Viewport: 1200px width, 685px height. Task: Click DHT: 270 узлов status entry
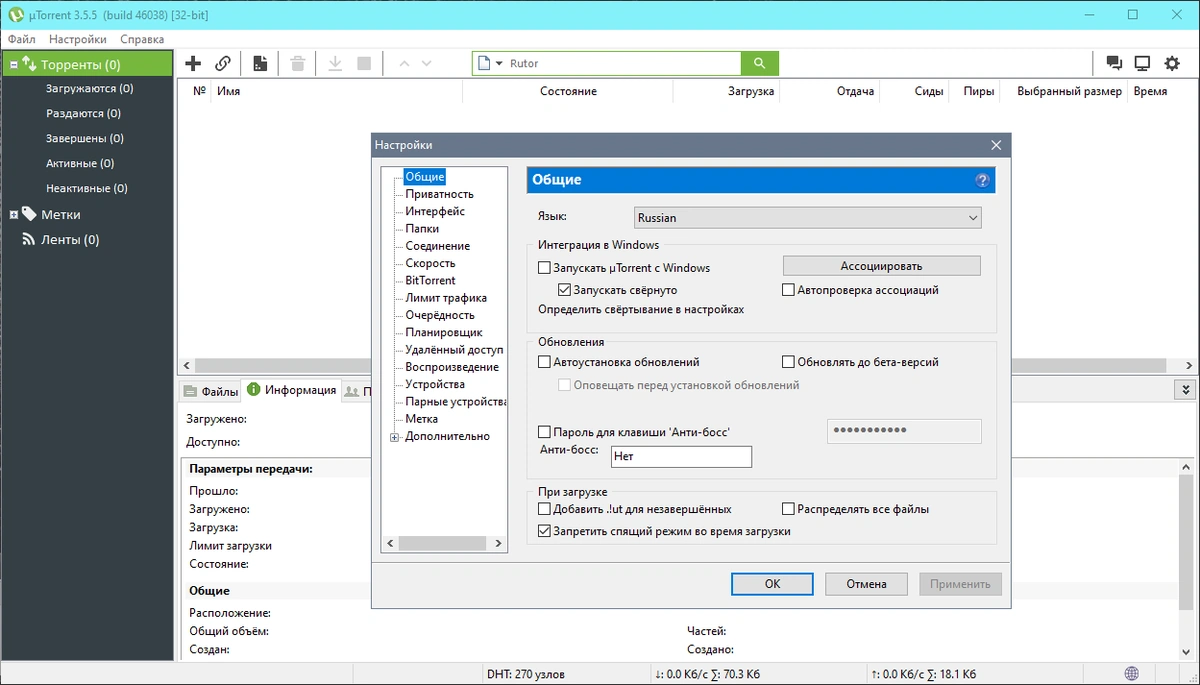[x=526, y=673]
